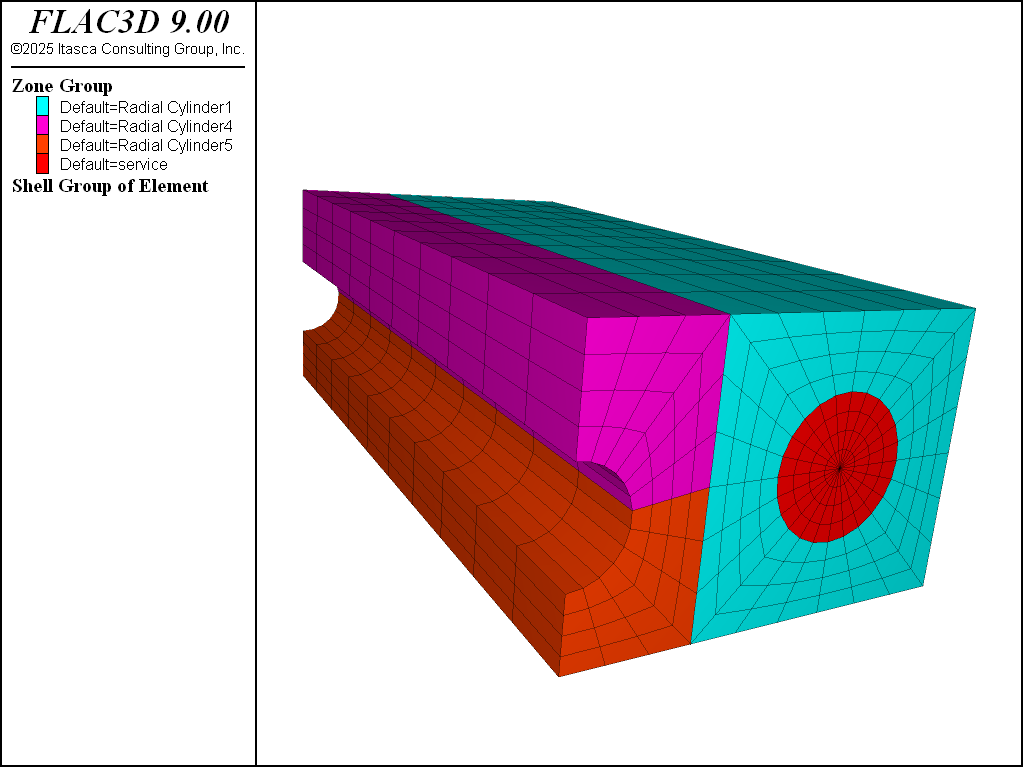Click the 'Zone Group' legend heading

[x=62, y=86]
